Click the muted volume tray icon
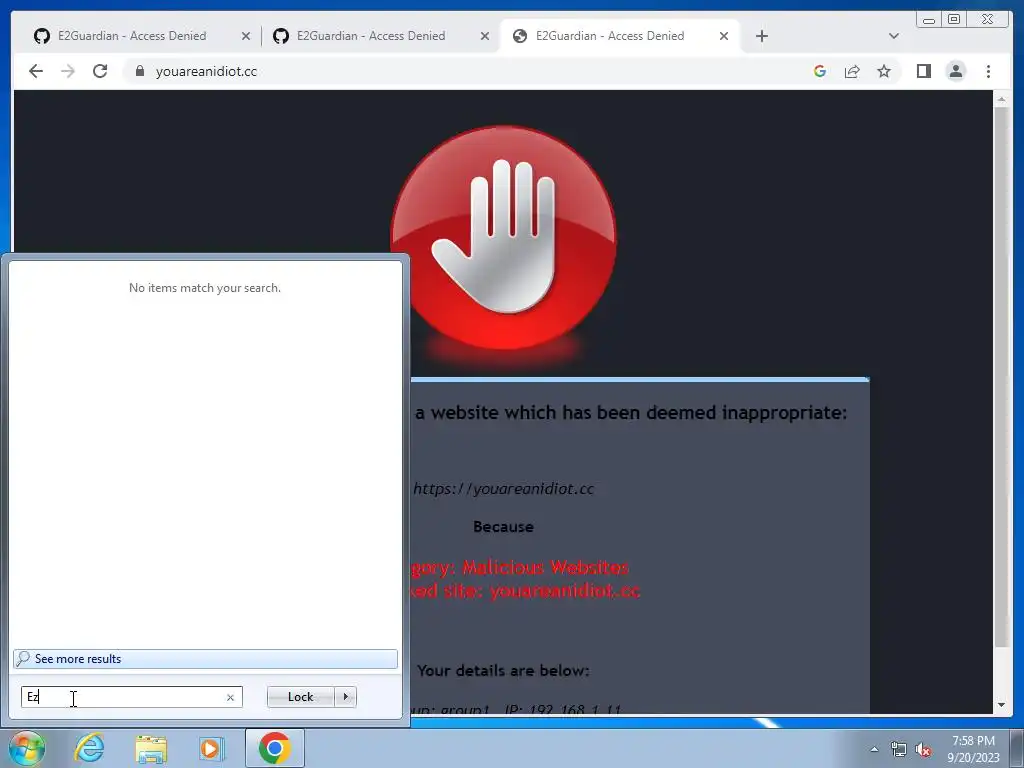This screenshot has height=768, width=1024. (923, 750)
